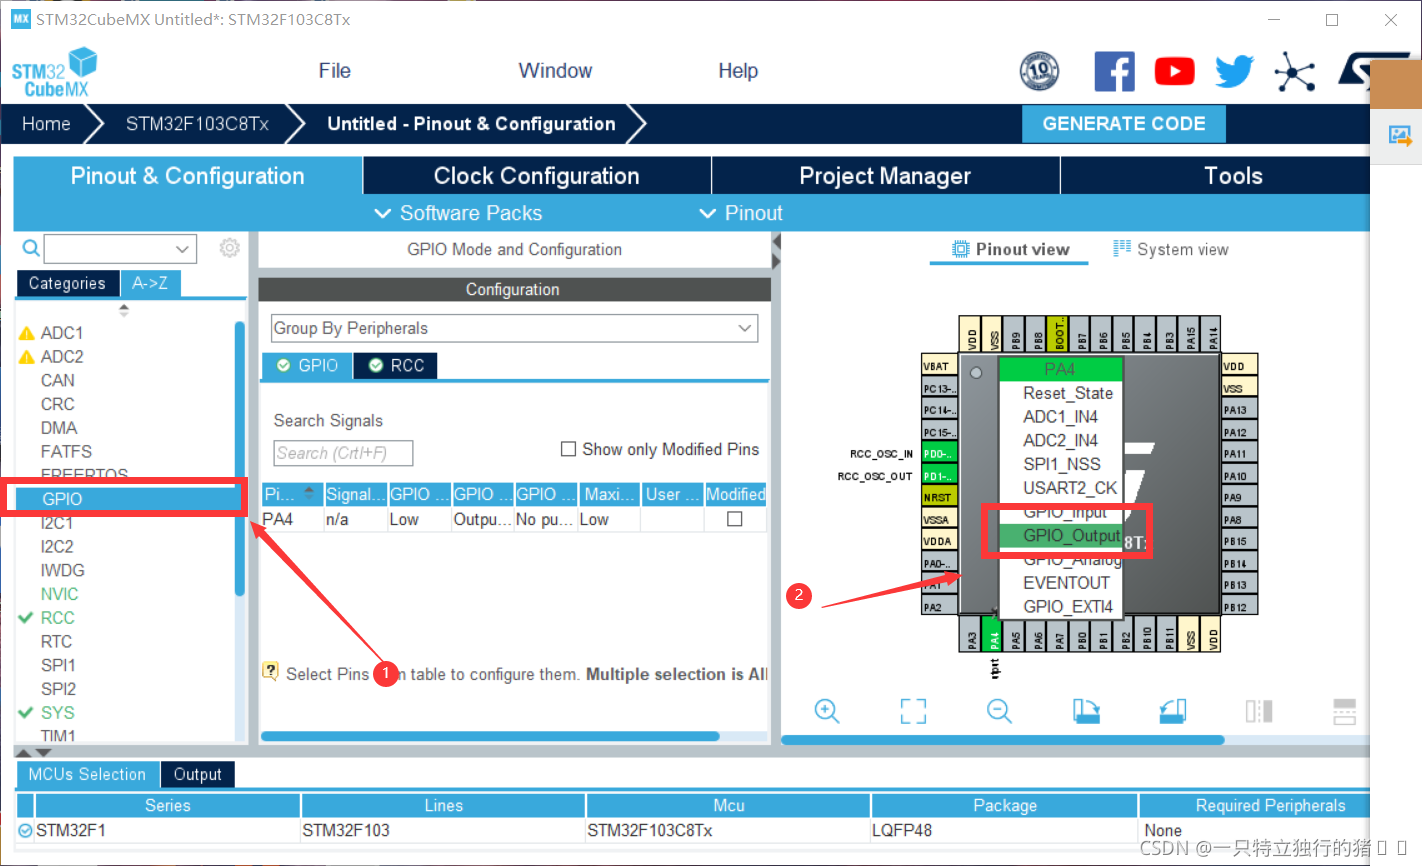
Task: Open the Group By Peripherals dropdown
Action: point(514,328)
